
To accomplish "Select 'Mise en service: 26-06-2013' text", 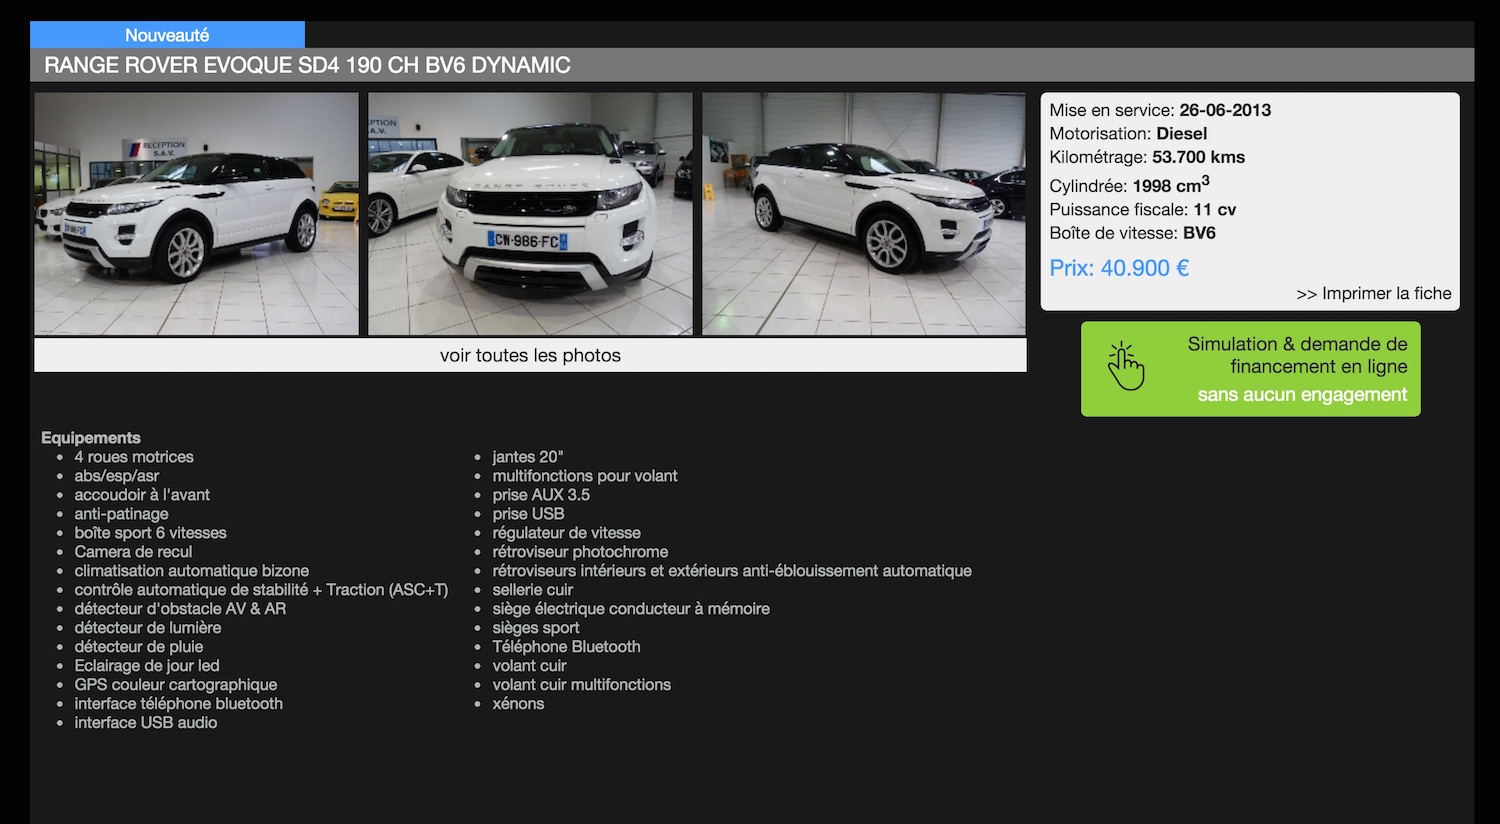I will 1160,110.
